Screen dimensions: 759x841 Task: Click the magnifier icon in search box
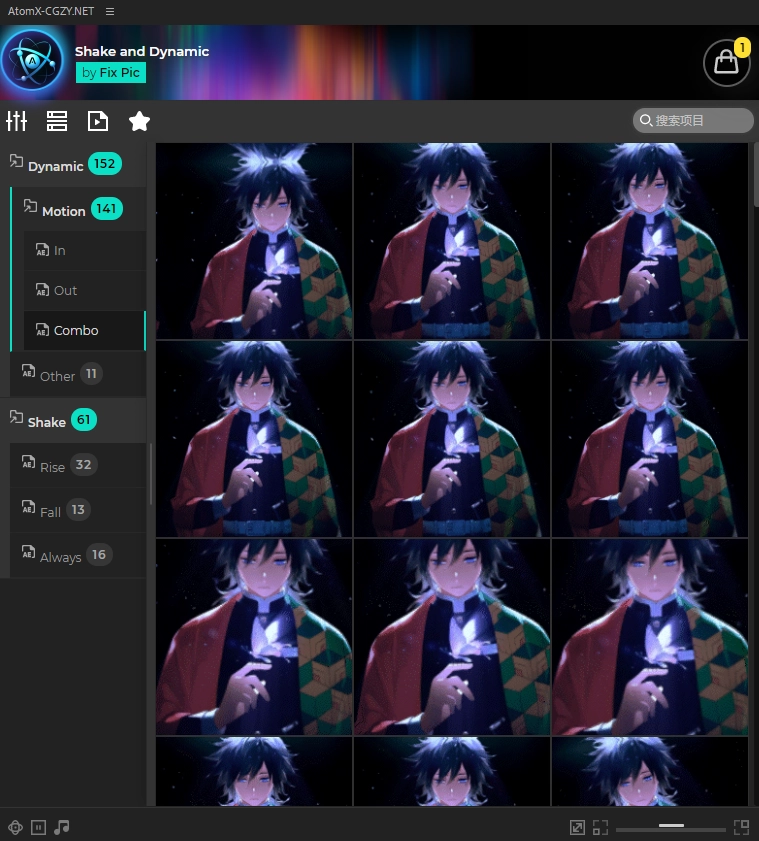click(646, 120)
